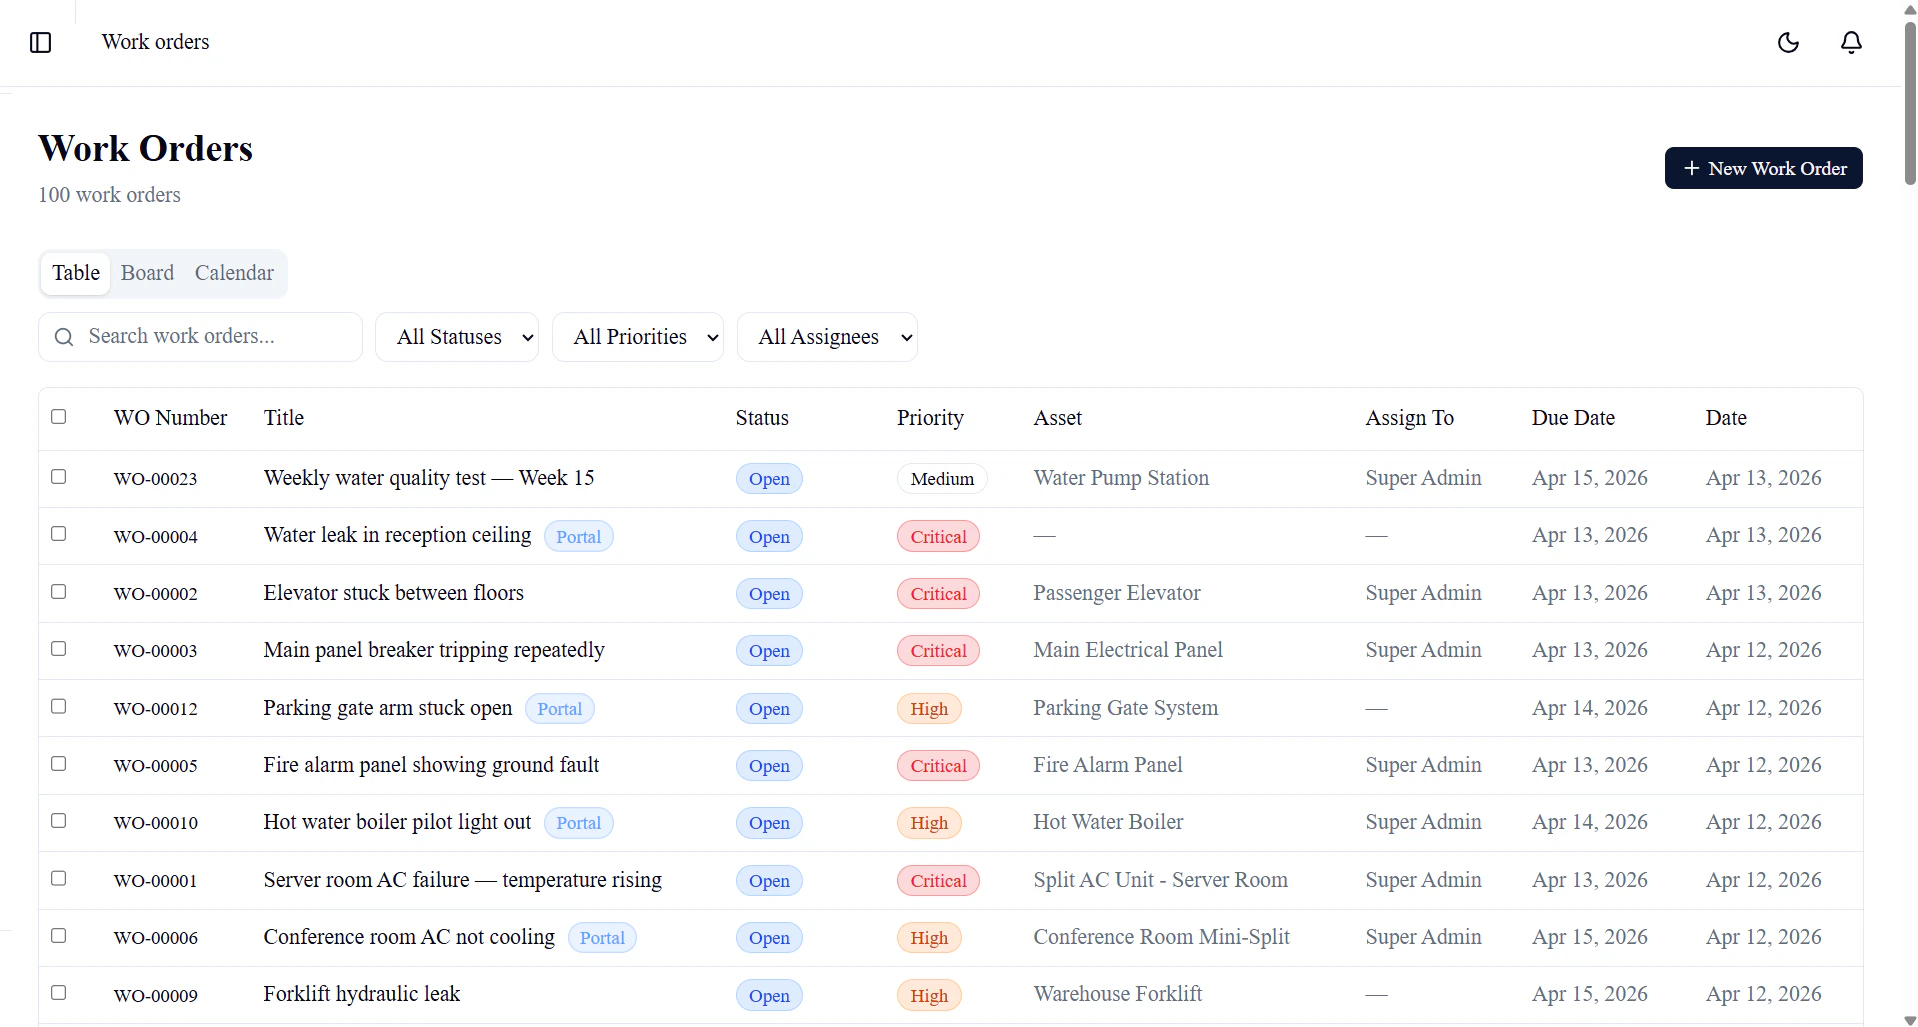Switch to the Board tab
The height and width of the screenshot is (1027, 1918).
coord(147,273)
